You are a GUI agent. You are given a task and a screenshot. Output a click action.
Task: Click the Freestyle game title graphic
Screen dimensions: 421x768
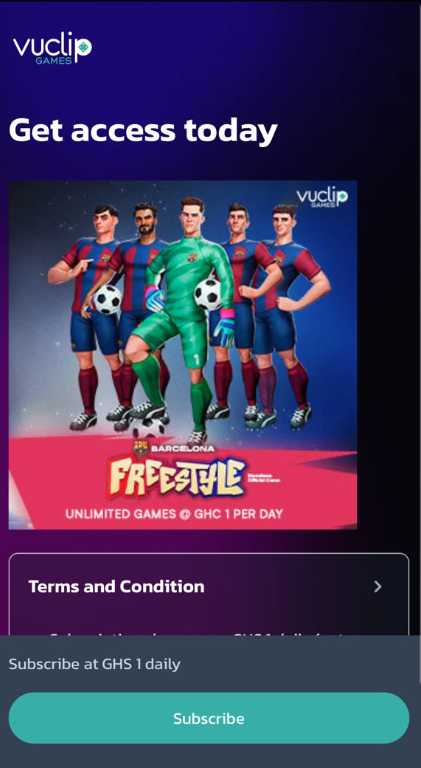(176, 478)
